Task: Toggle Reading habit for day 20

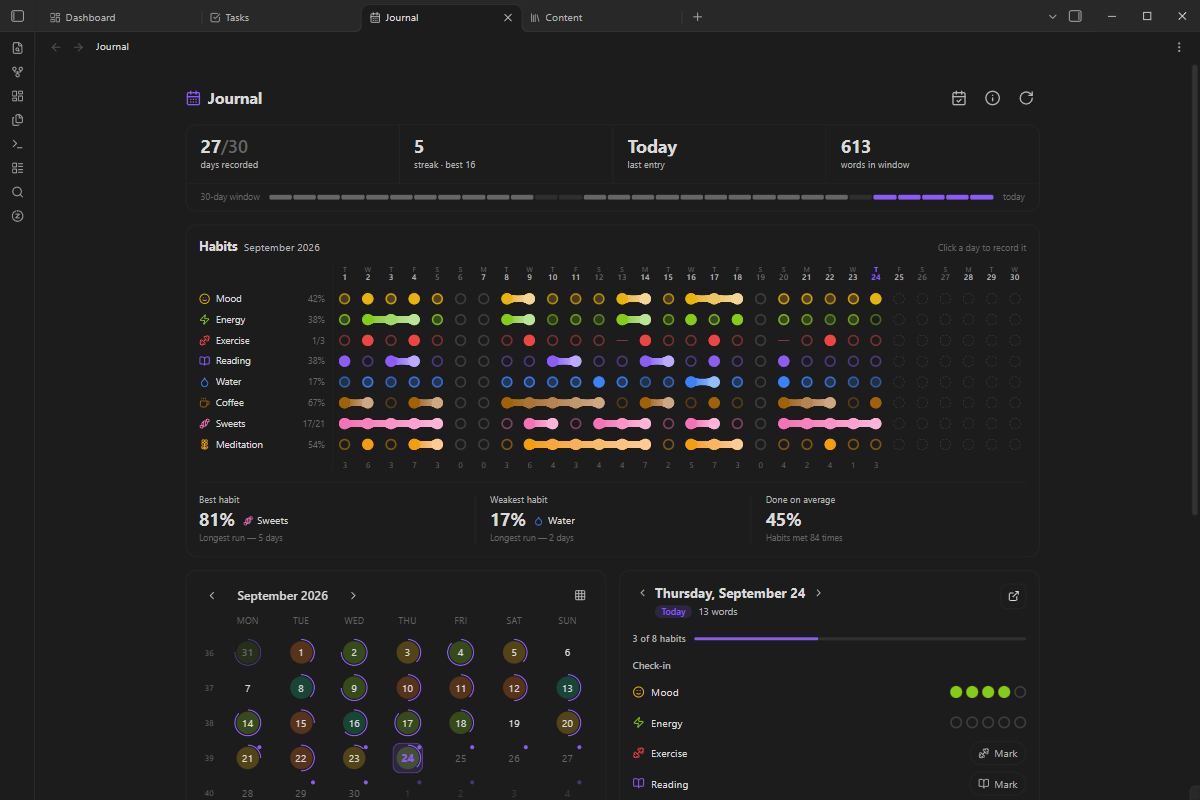Action: [x=783, y=361]
